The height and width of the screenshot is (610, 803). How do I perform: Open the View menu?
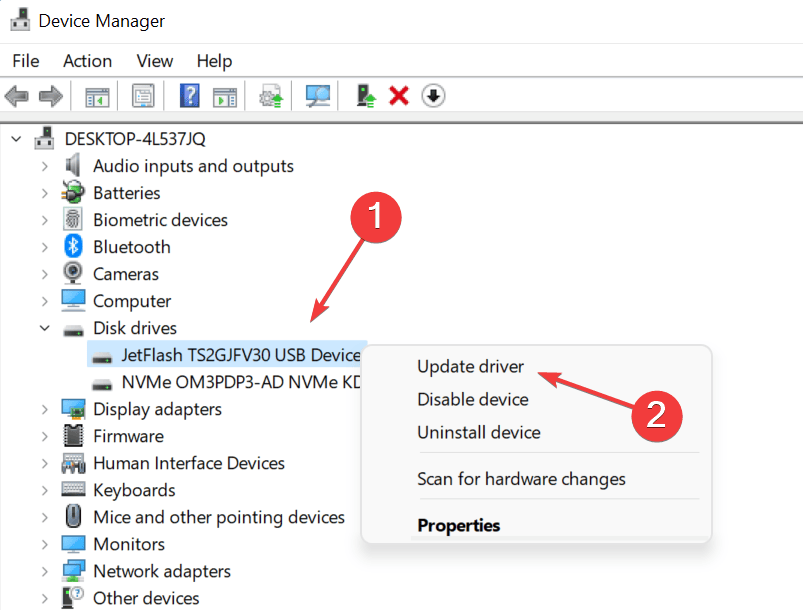click(155, 61)
